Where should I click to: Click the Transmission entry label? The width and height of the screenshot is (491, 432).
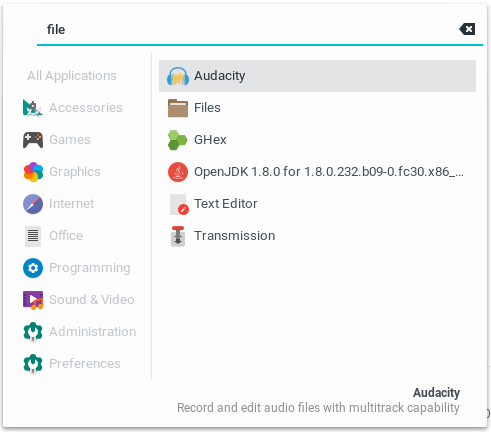(234, 236)
